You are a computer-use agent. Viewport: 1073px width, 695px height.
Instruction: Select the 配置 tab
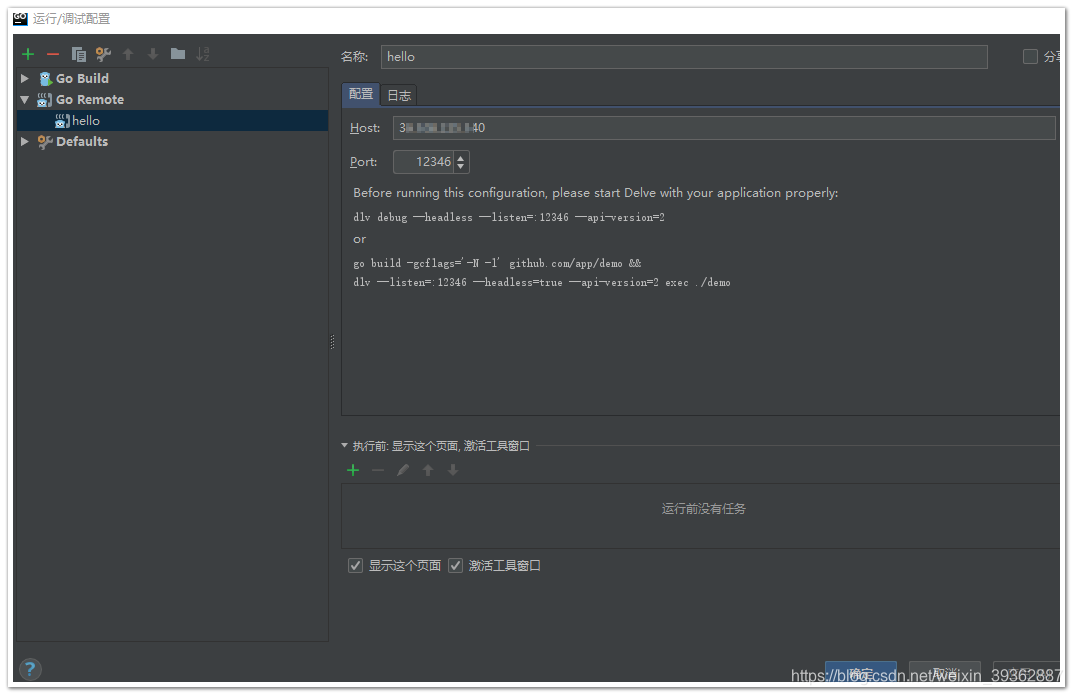coord(360,93)
